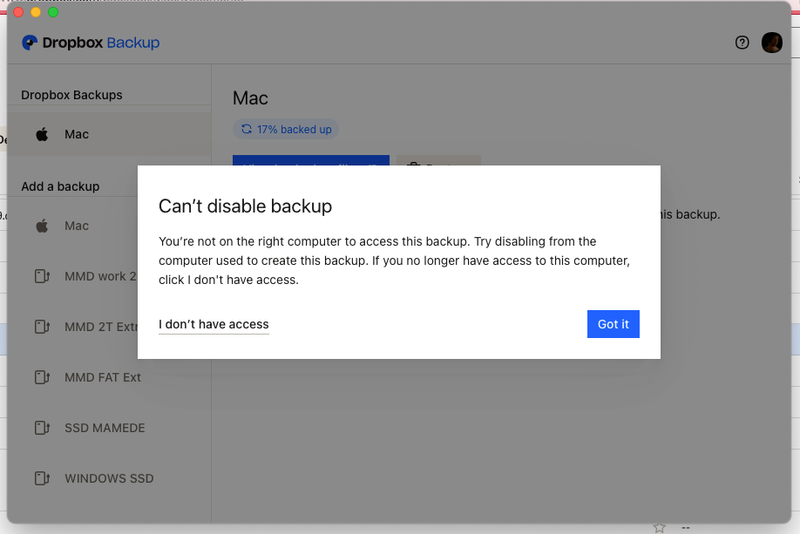Click the 17% backed up status badge
This screenshot has height=534, width=800.
pos(286,129)
